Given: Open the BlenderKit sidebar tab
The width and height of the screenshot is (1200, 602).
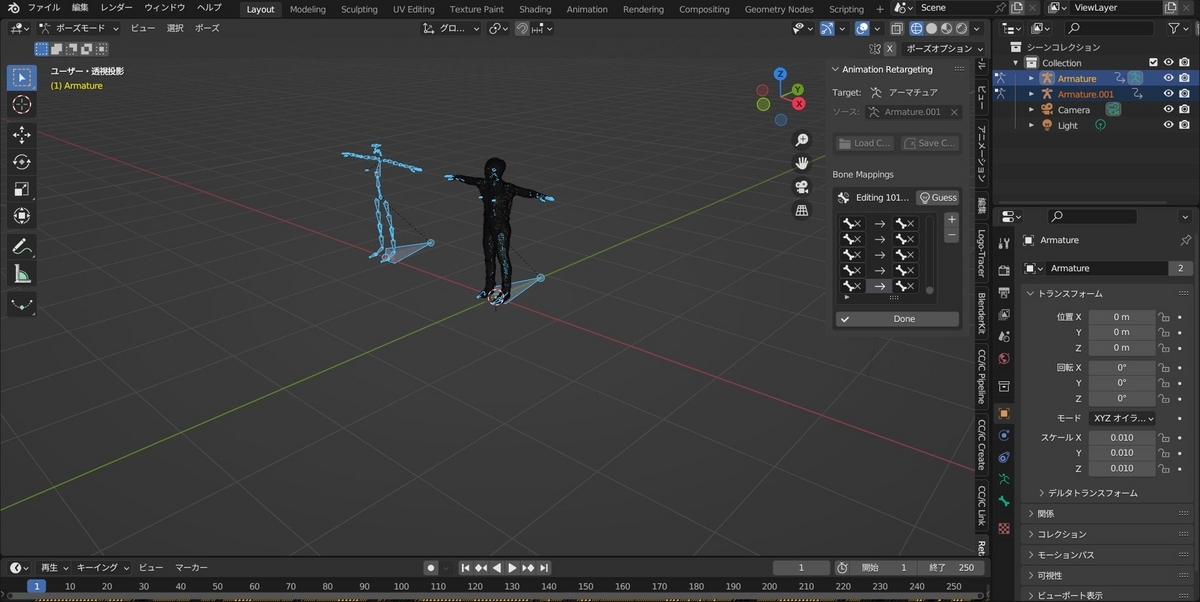Looking at the screenshot, I should coord(981,314).
